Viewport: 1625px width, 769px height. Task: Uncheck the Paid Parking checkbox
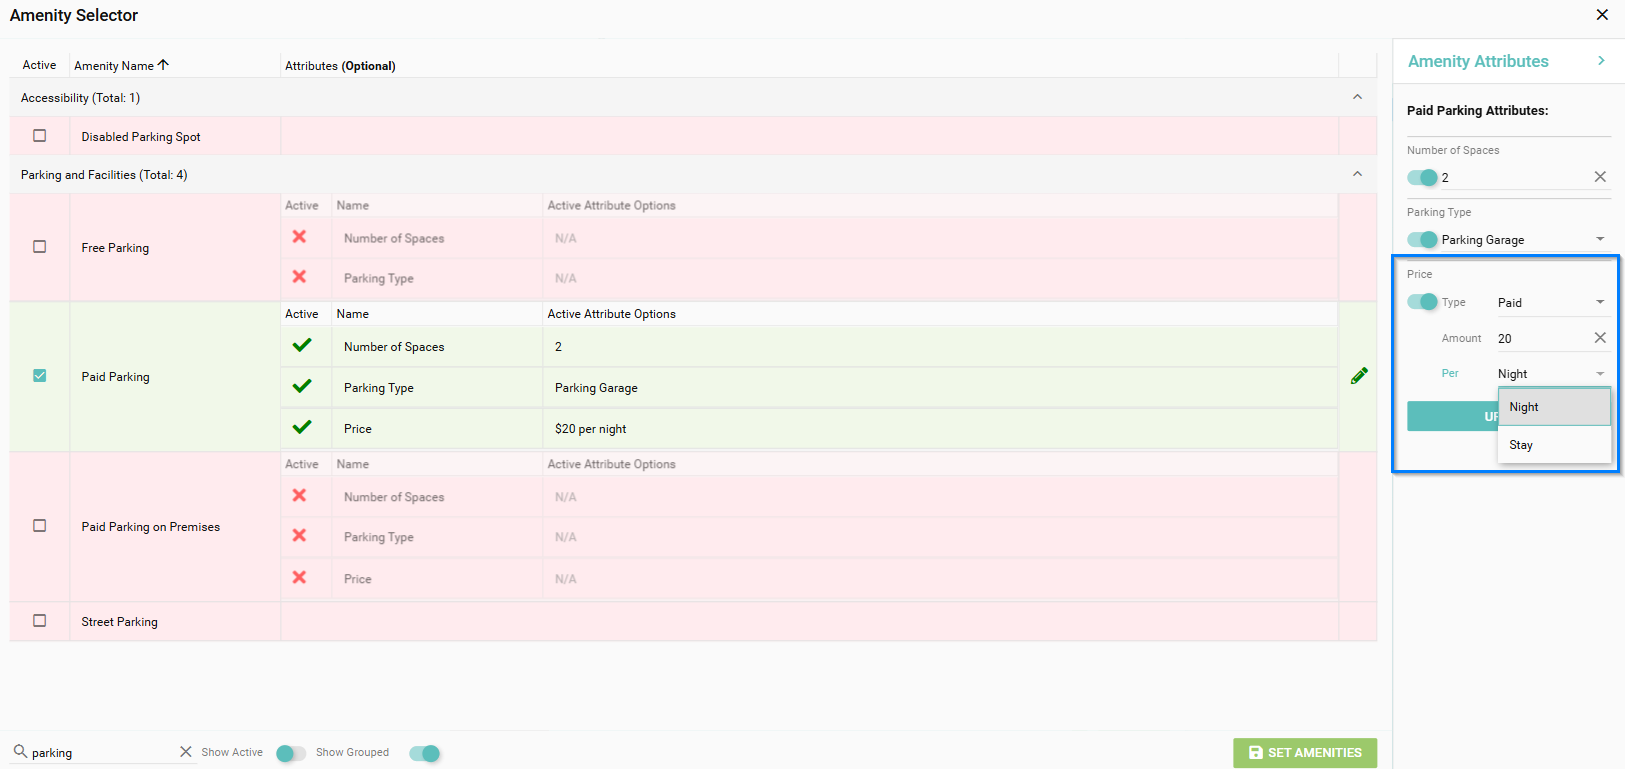(40, 376)
